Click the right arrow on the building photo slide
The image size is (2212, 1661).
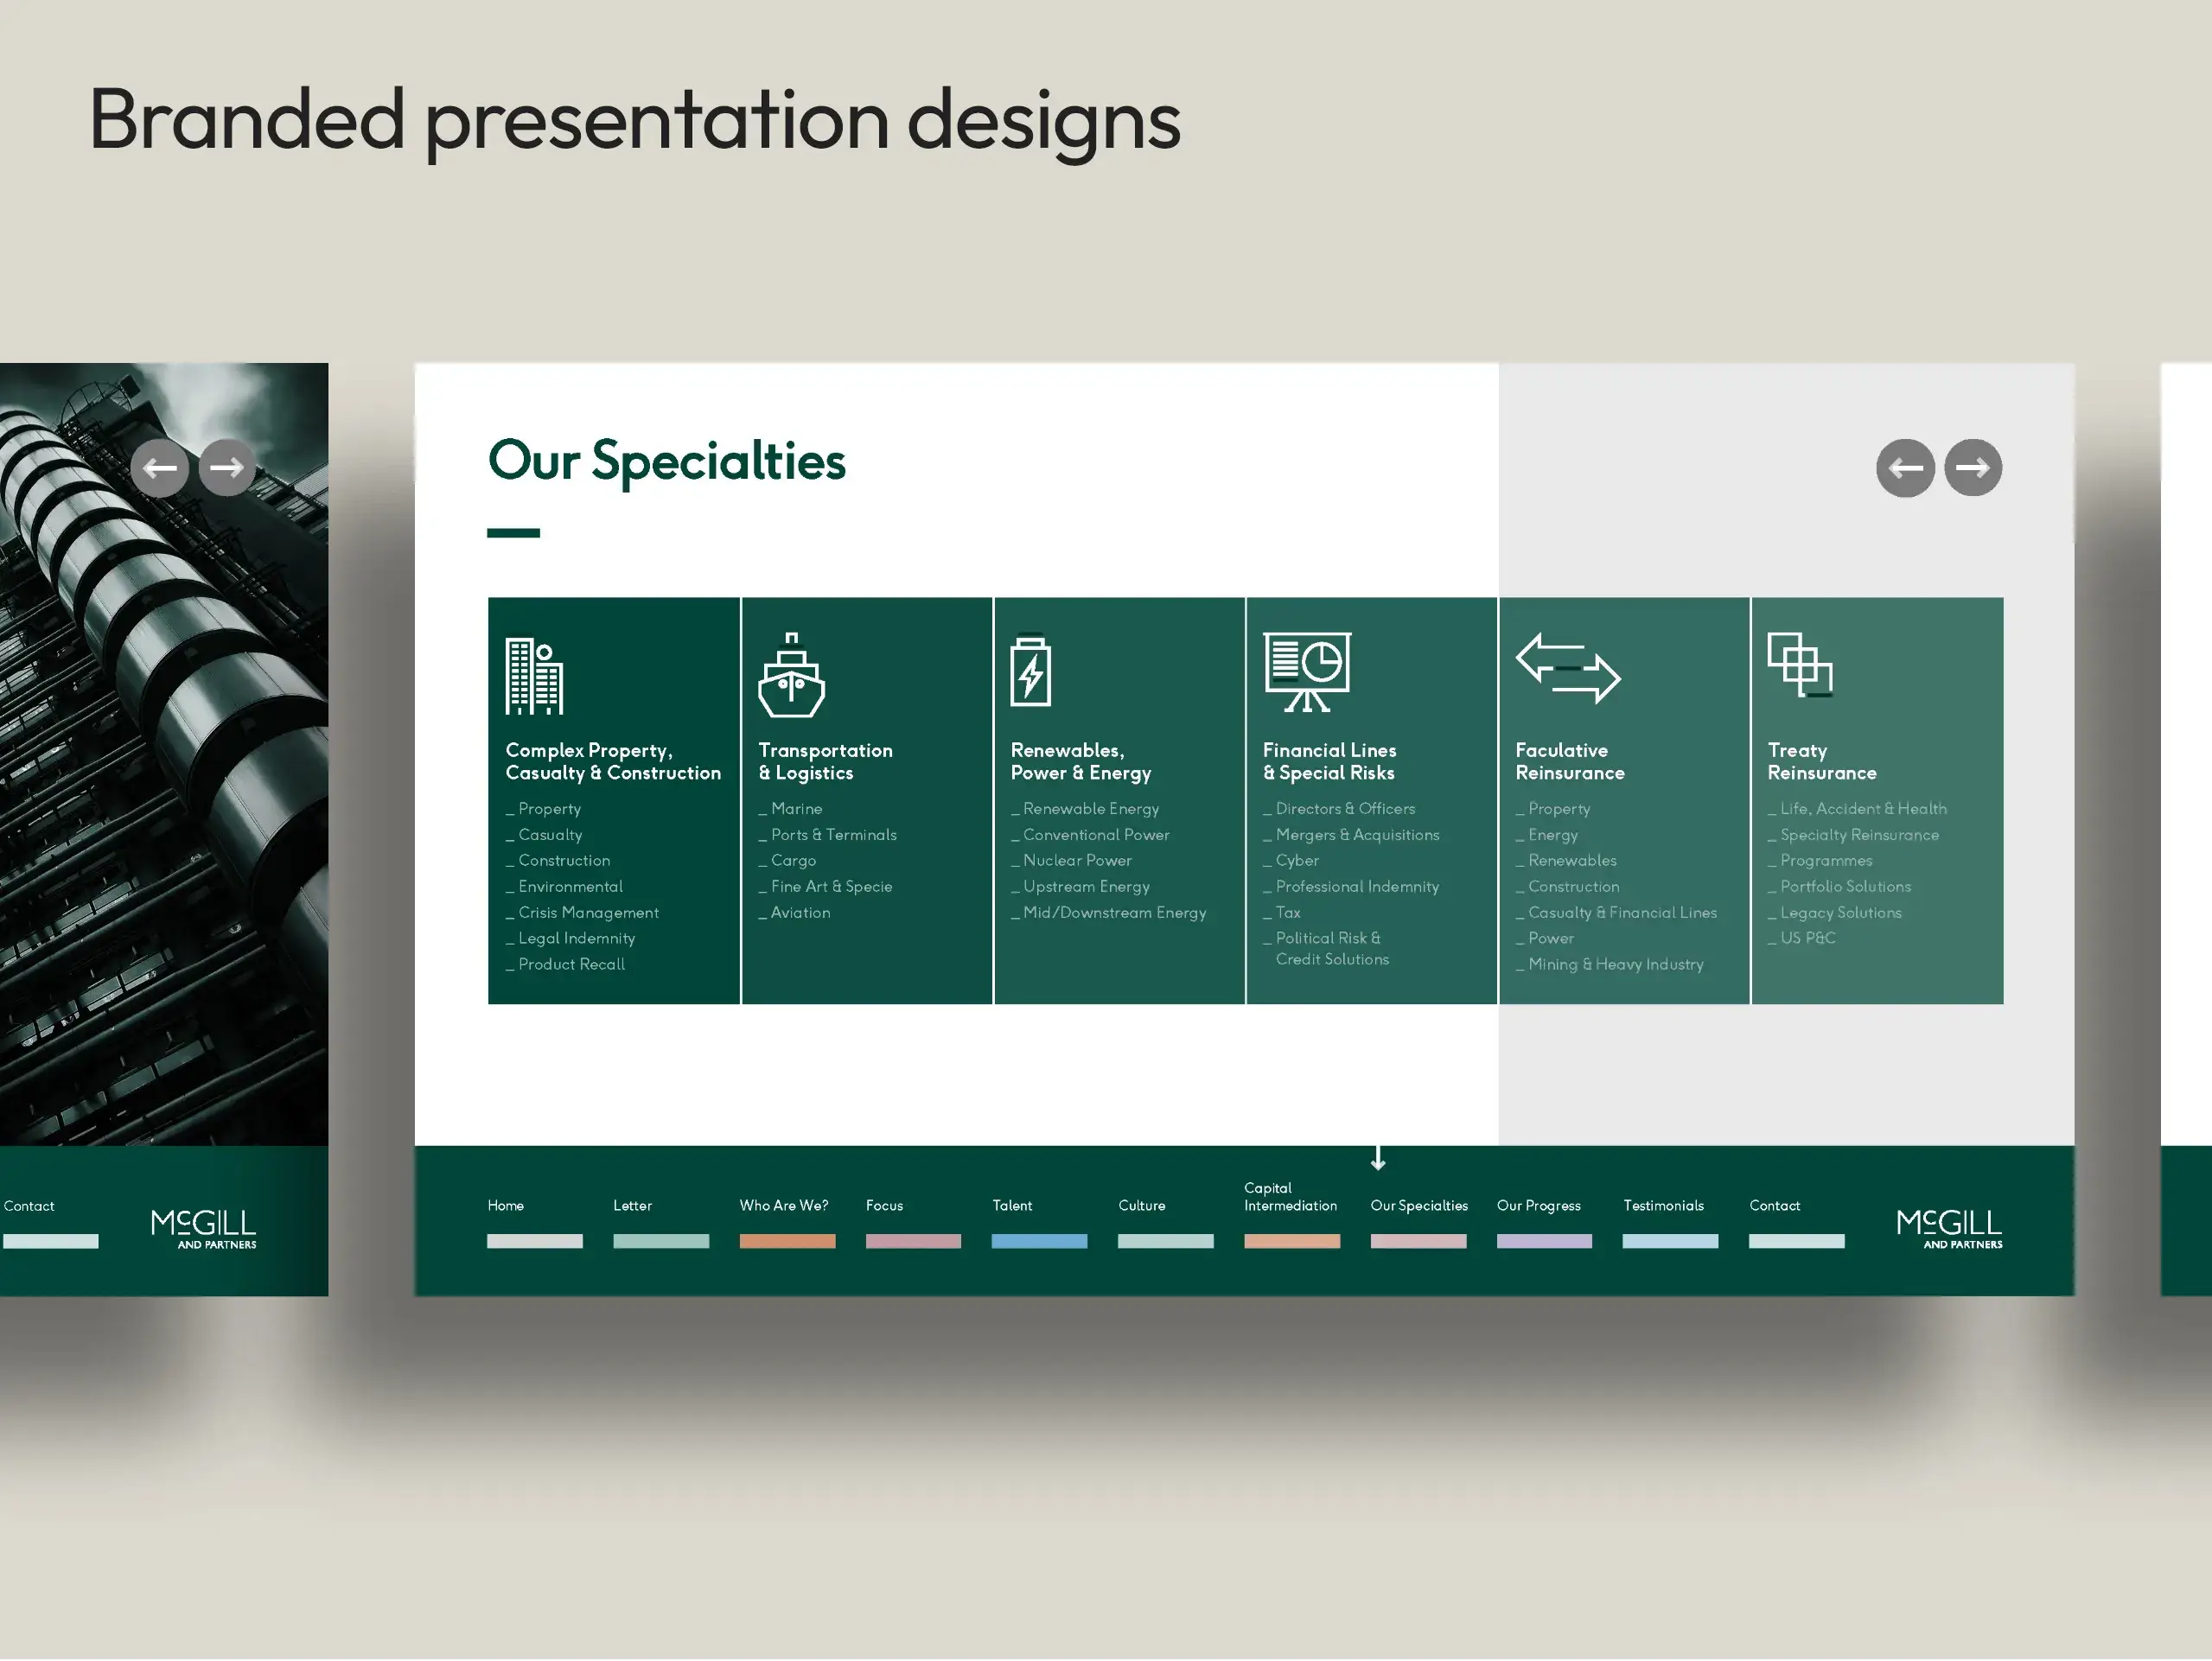[227, 467]
